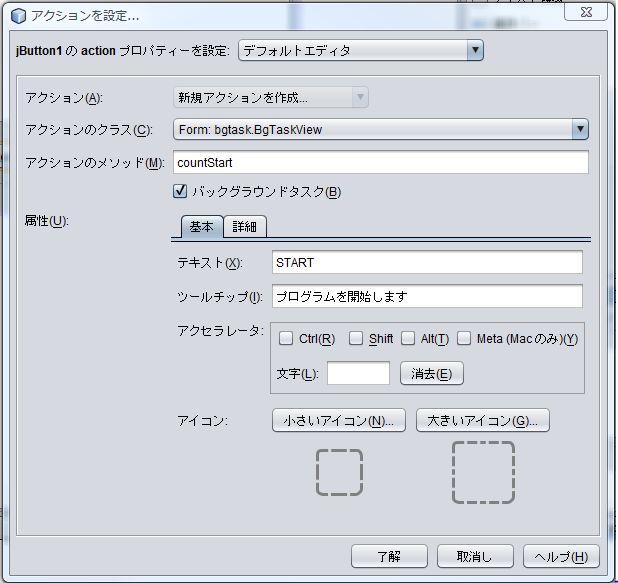The image size is (618, 583).
Task: Enable the Shift accelerator checkbox
Action: (356, 339)
